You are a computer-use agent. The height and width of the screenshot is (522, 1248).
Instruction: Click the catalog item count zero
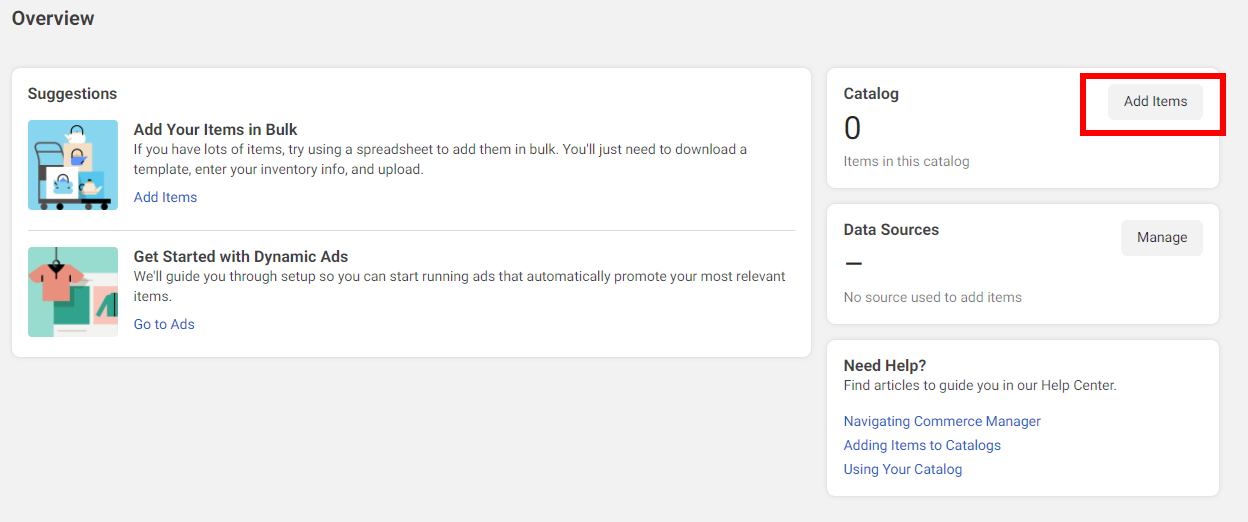[852, 128]
